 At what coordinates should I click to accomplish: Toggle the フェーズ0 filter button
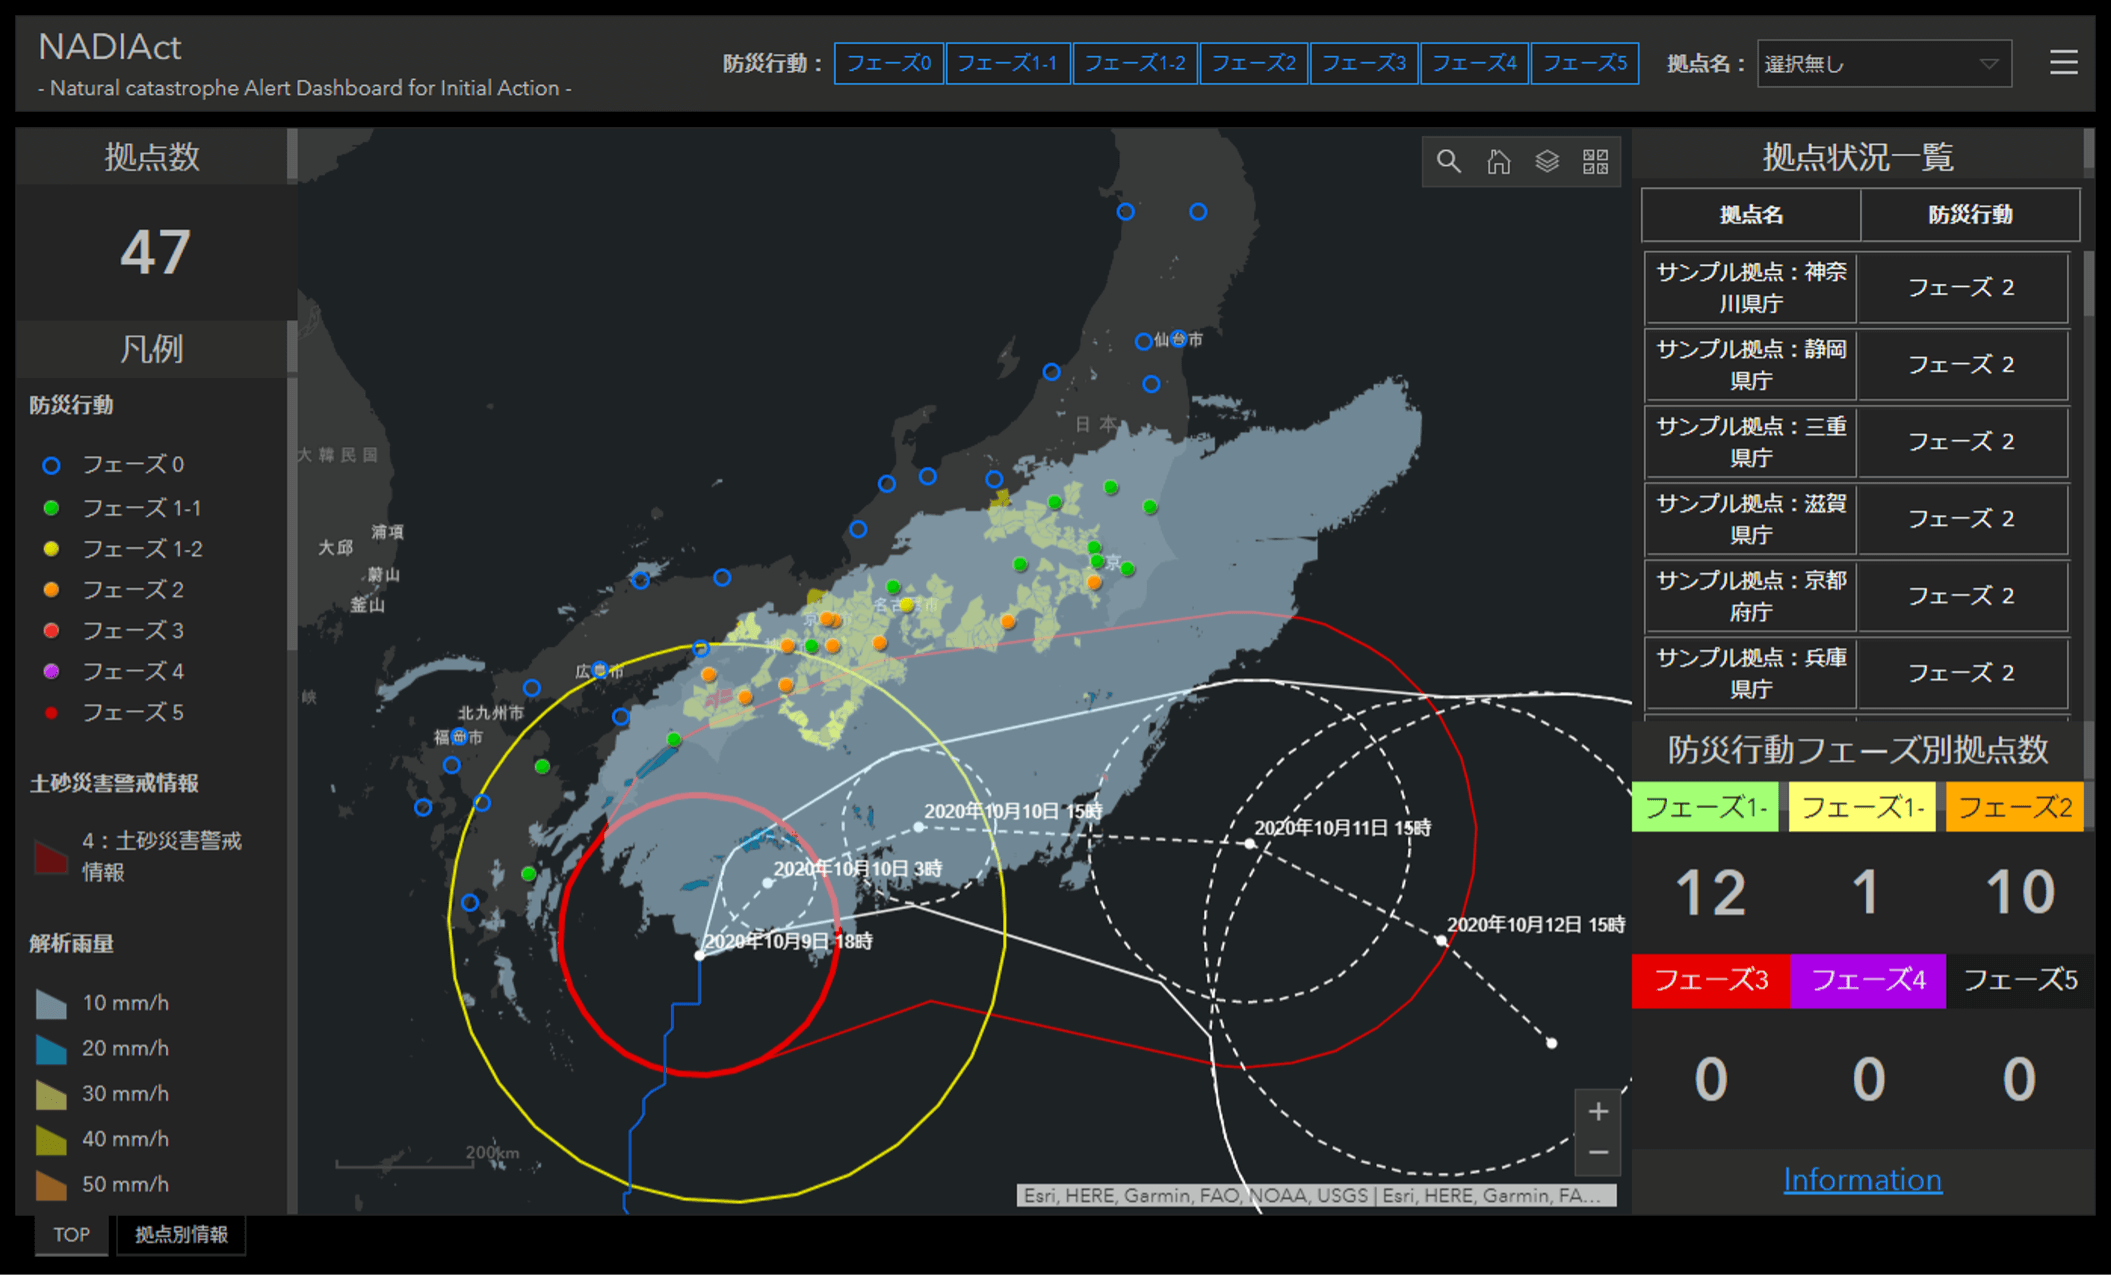tap(888, 64)
